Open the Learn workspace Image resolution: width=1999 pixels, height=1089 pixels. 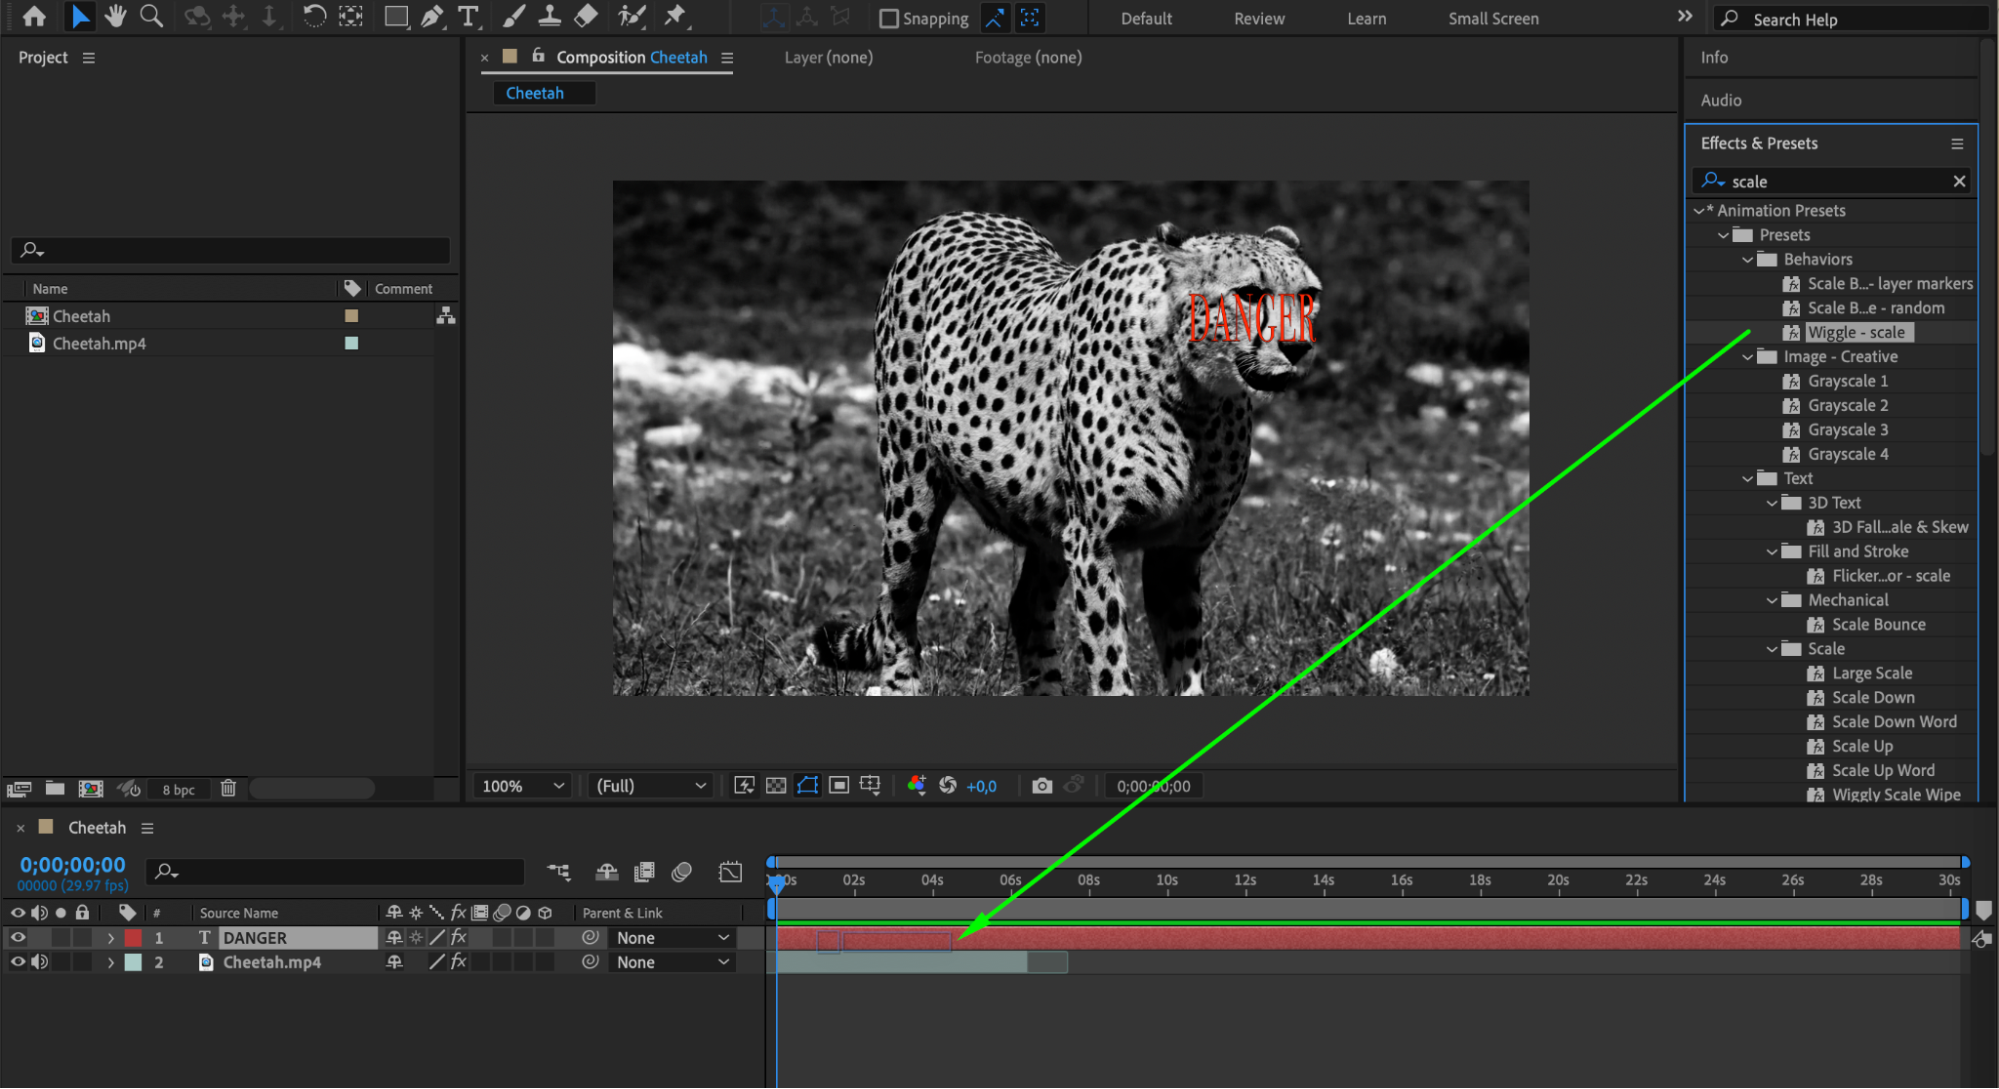pyautogui.click(x=1366, y=18)
